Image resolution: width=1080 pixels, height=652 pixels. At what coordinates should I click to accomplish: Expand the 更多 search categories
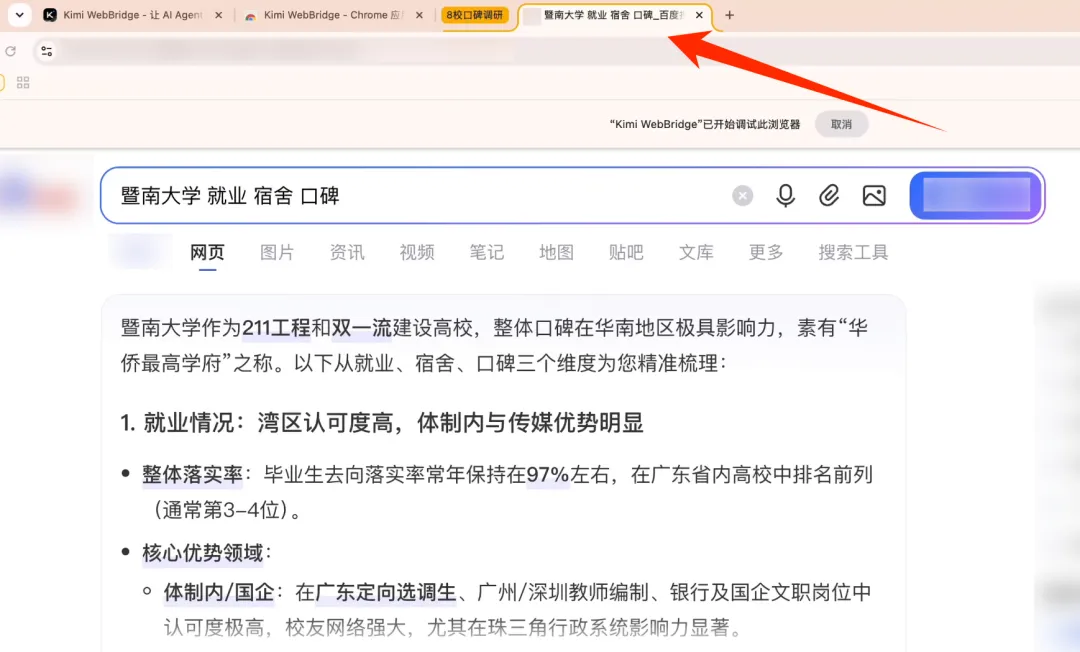(x=766, y=253)
